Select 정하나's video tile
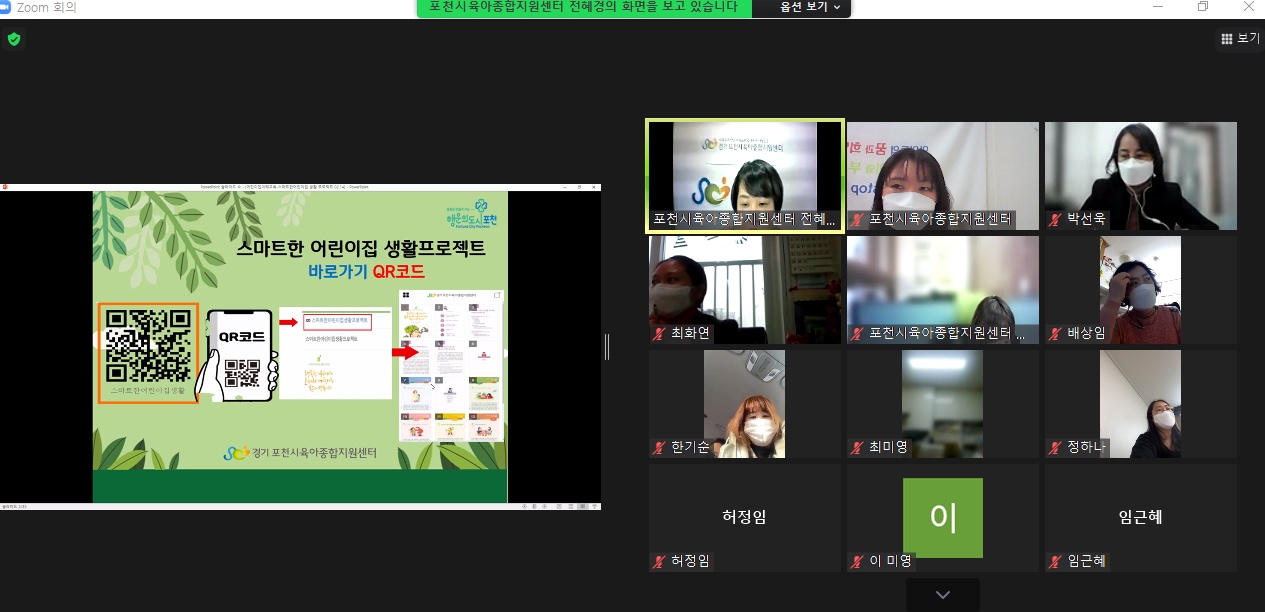Viewport: 1265px width, 612px height. tap(1141, 404)
